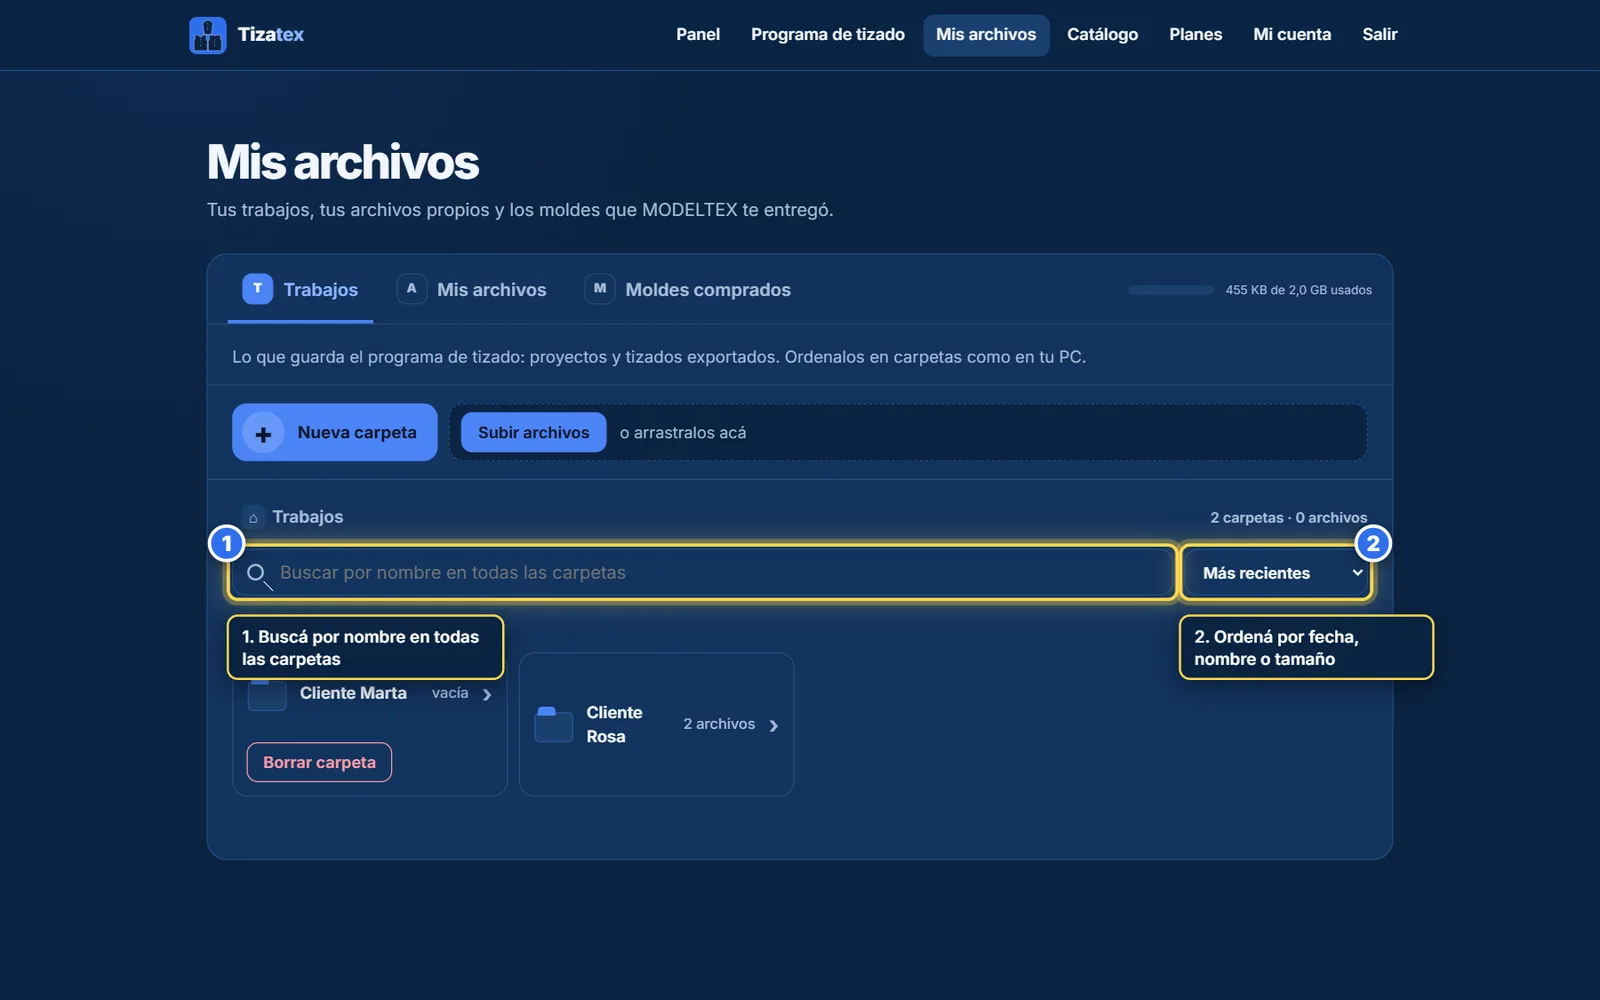
Task: Click Borrar carpeta for Cliente Marta
Action: tap(319, 762)
